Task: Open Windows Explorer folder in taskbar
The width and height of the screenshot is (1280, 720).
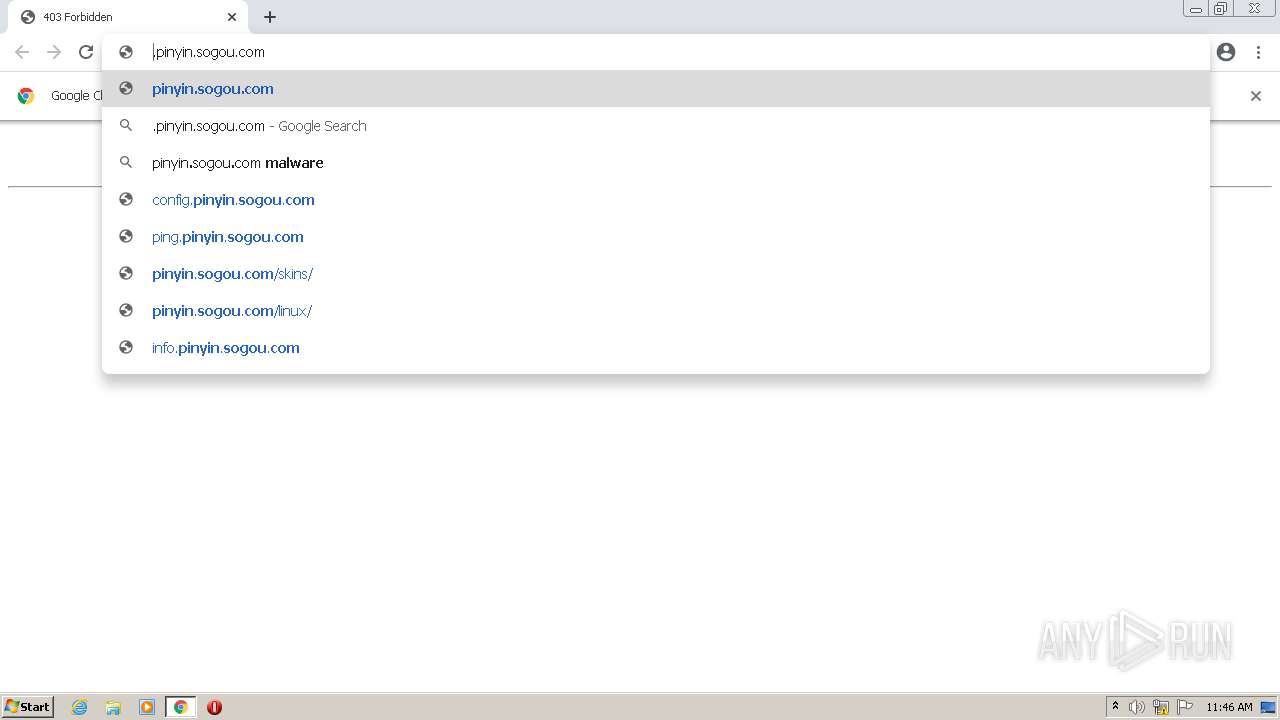Action: pos(113,707)
